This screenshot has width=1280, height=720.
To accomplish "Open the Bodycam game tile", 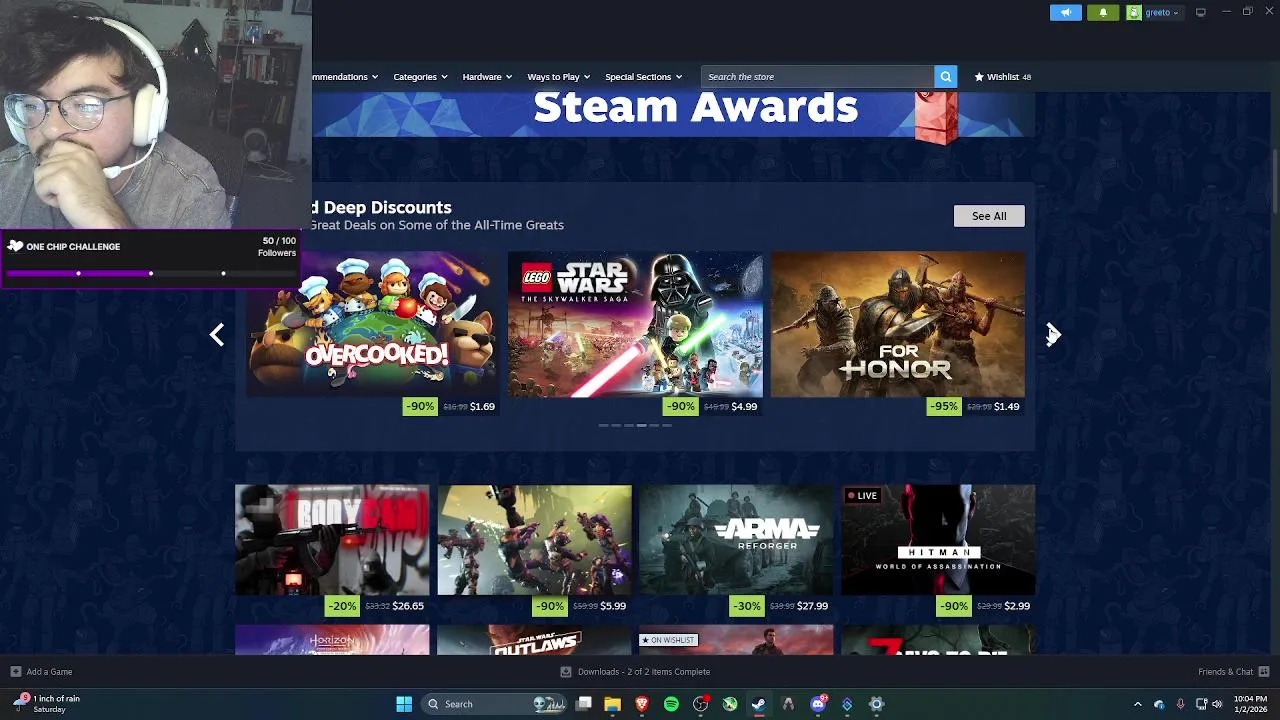I will click(x=332, y=540).
